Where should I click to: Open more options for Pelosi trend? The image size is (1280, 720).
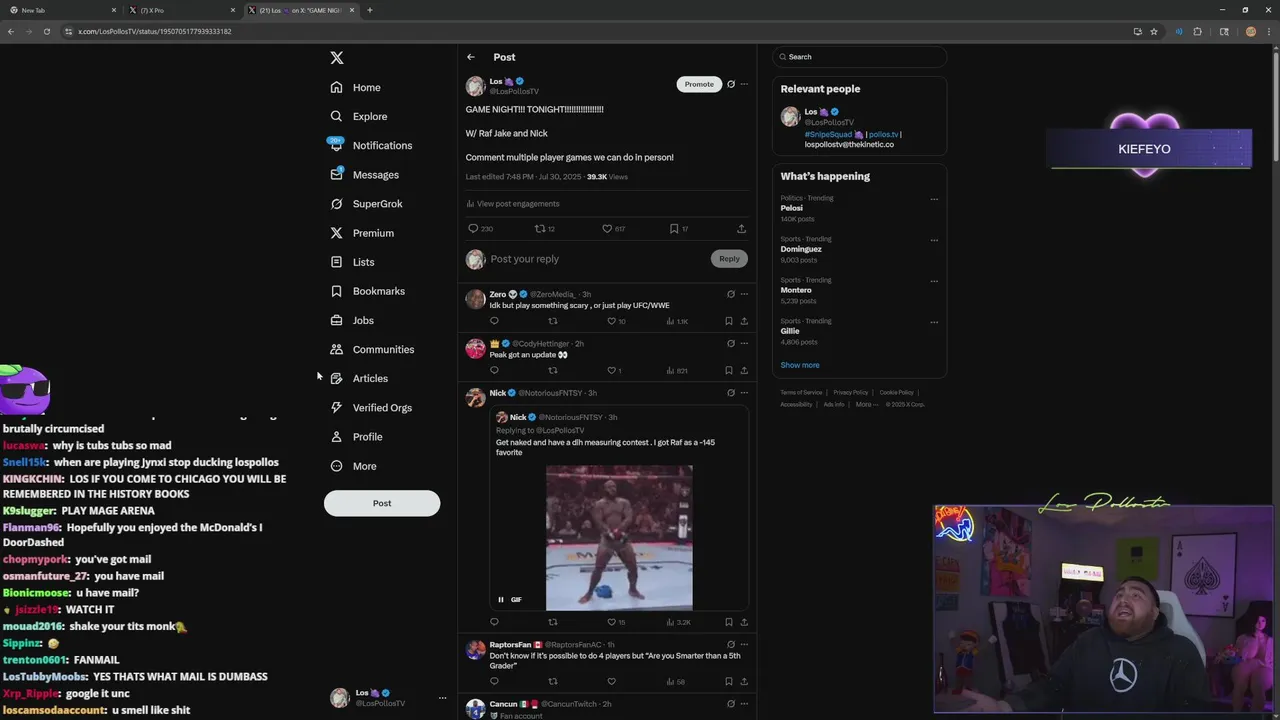934,199
